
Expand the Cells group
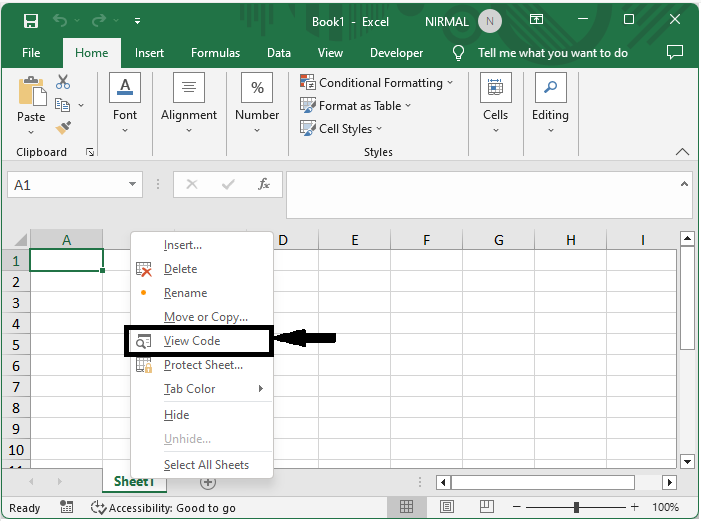pos(495,131)
